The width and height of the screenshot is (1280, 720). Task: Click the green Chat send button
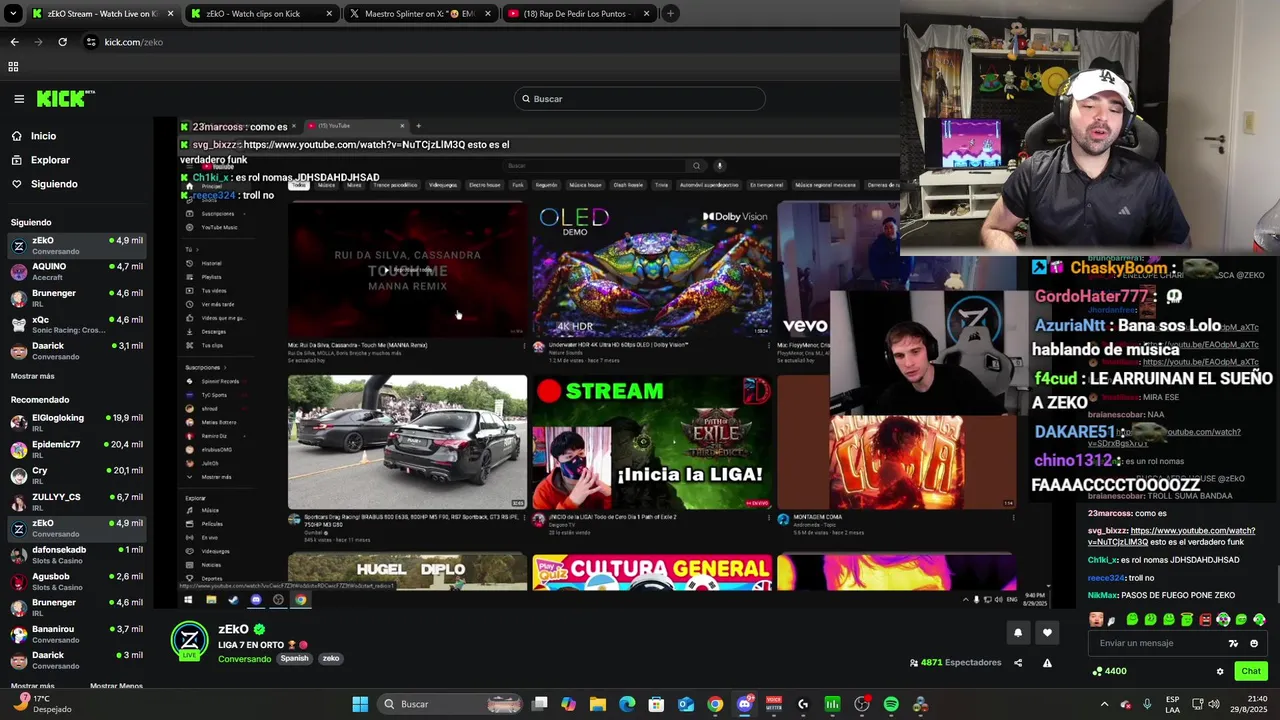click(x=1250, y=671)
